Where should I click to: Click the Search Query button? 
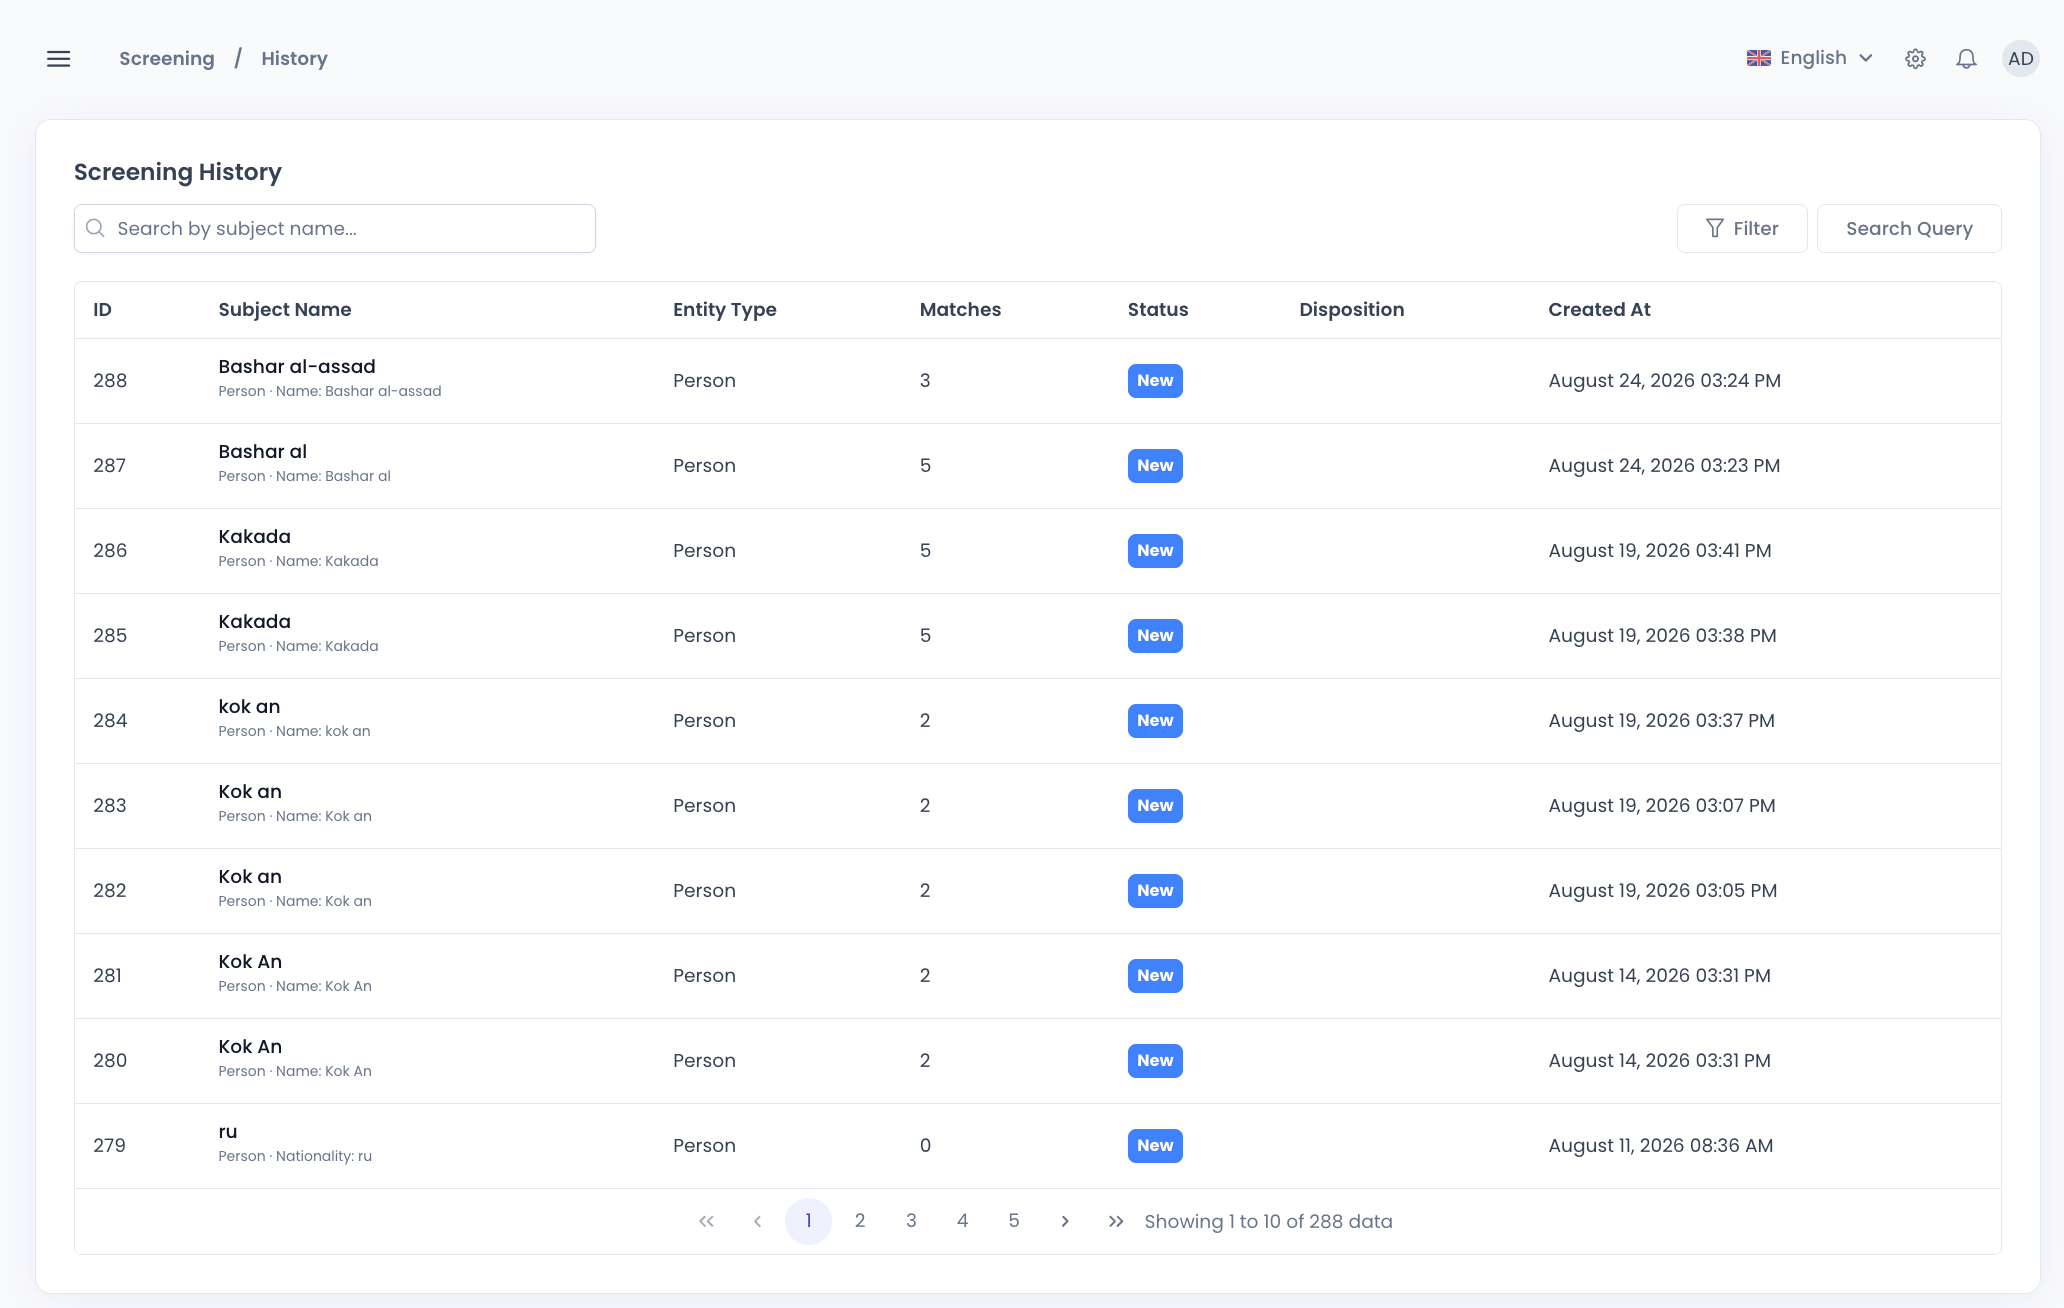click(1909, 228)
